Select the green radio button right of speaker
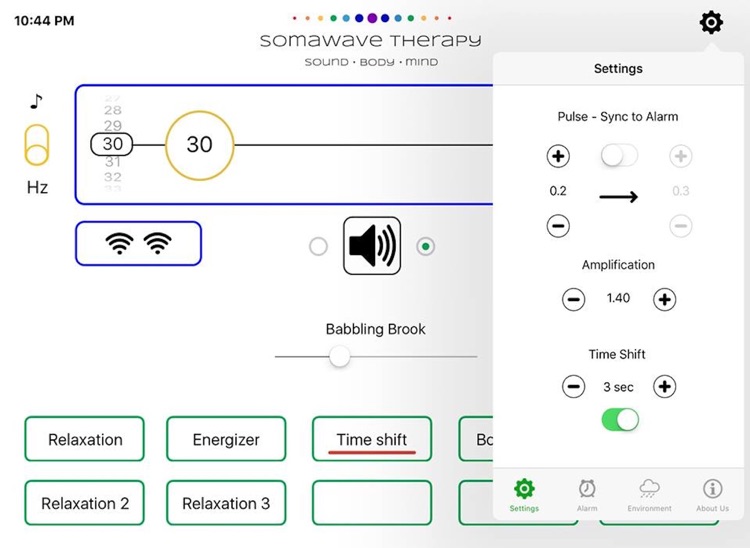 pyautogui.click(x=426, y=246)
